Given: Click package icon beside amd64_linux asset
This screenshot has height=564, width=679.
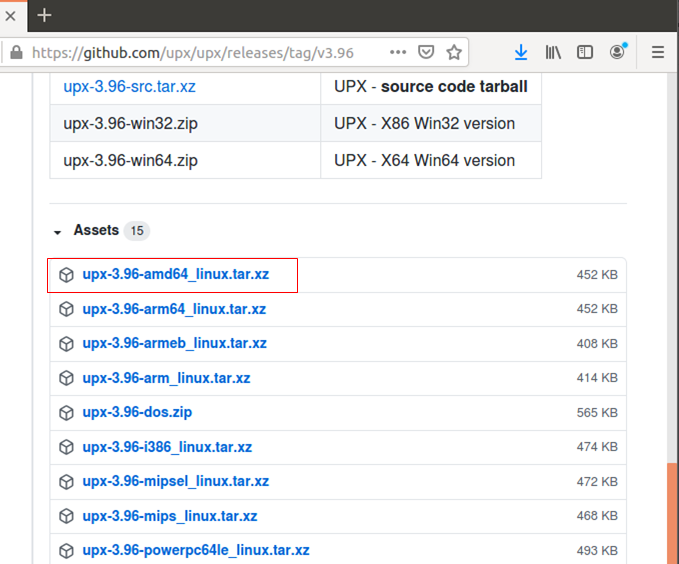Looking at the screenshot, I should (x=66, y=275).
